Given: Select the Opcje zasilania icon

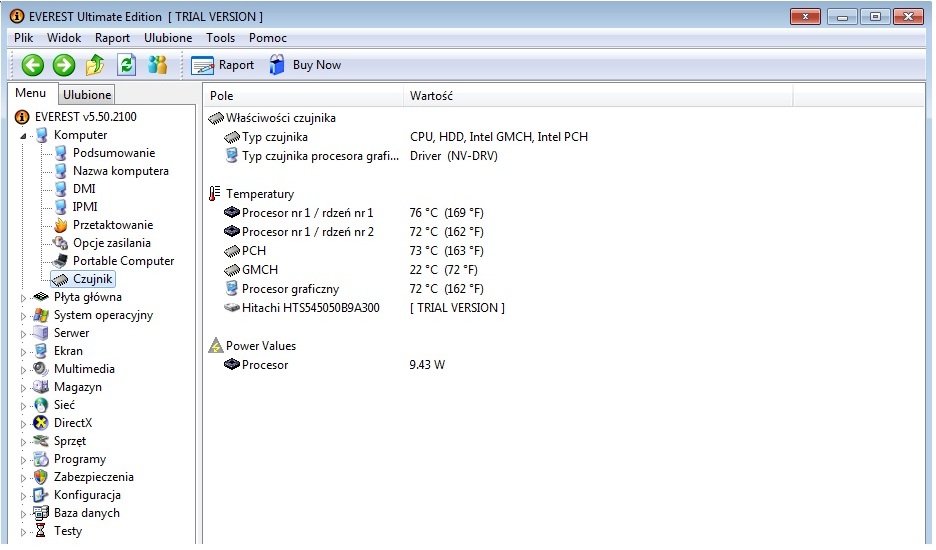Looking at the screenshot, I should coord(60,243).
